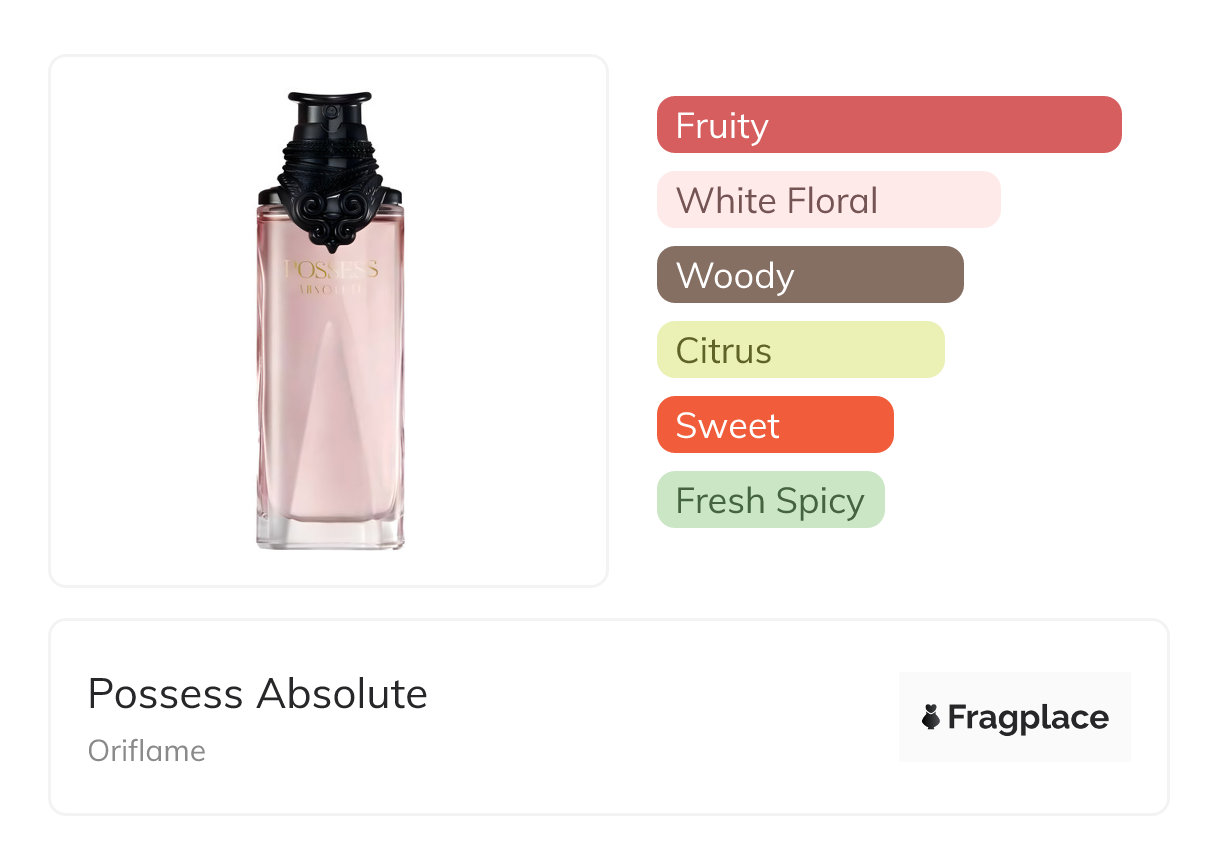Click the Fragplace wordmark text
Image resolution: width=1218 pixels, height=864 pixels.
pyautogui.click(x=1028, y=717)
